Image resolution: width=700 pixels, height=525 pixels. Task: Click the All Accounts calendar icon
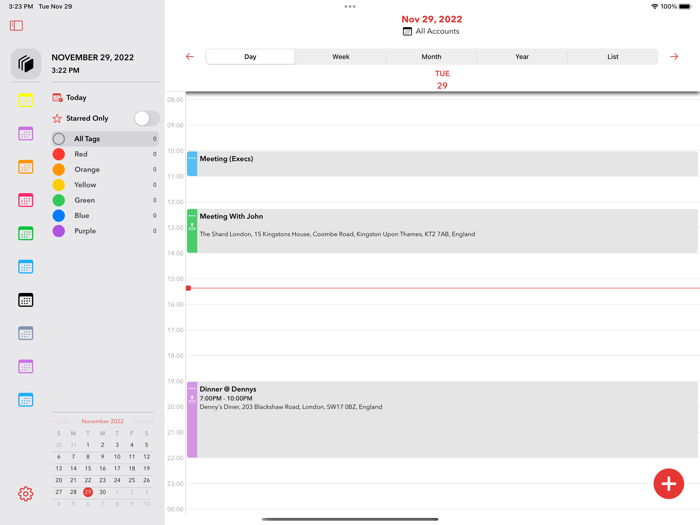407,31
